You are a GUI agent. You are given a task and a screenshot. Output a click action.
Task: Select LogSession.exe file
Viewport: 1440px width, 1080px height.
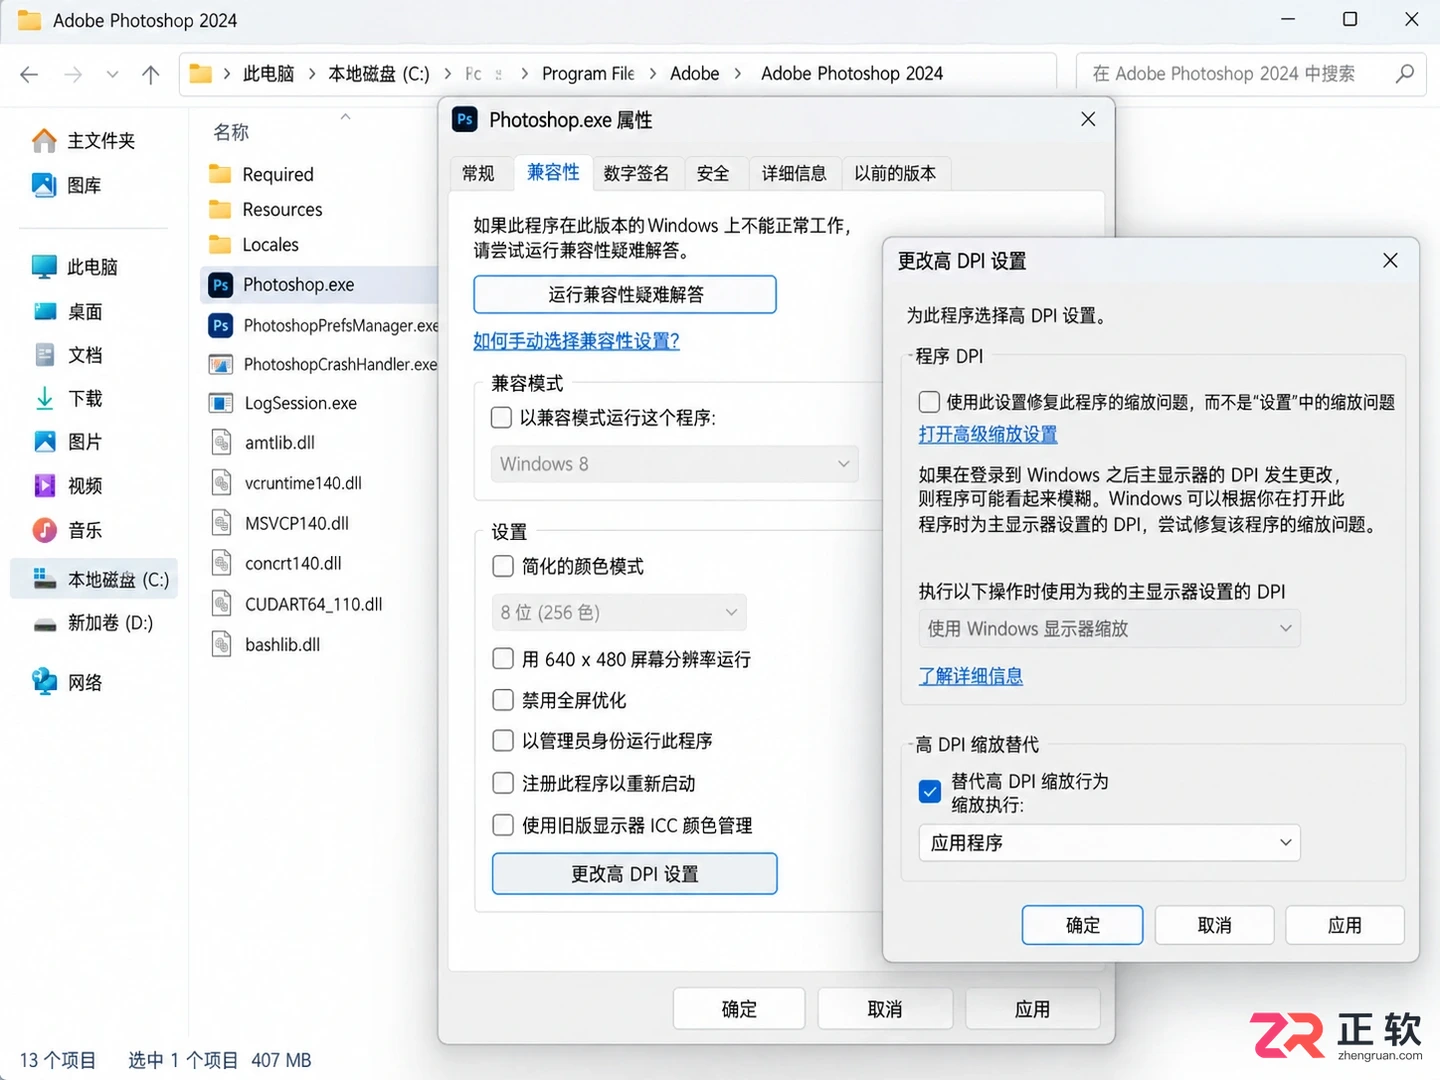pyautogui.click(x=283, y=403)
